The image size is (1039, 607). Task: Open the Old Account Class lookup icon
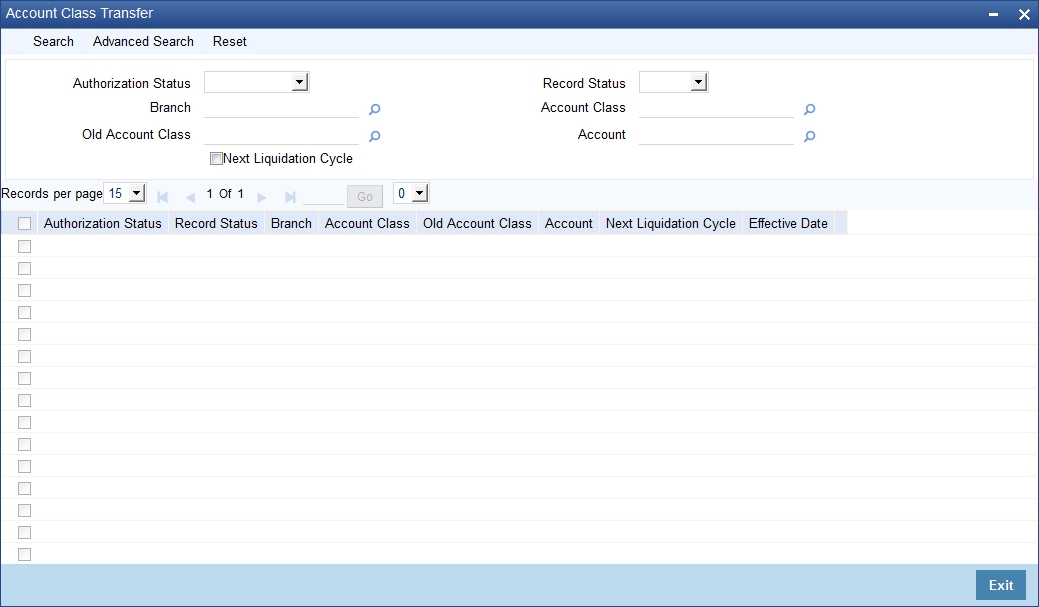pyautogui.click(x=374, y=136)
